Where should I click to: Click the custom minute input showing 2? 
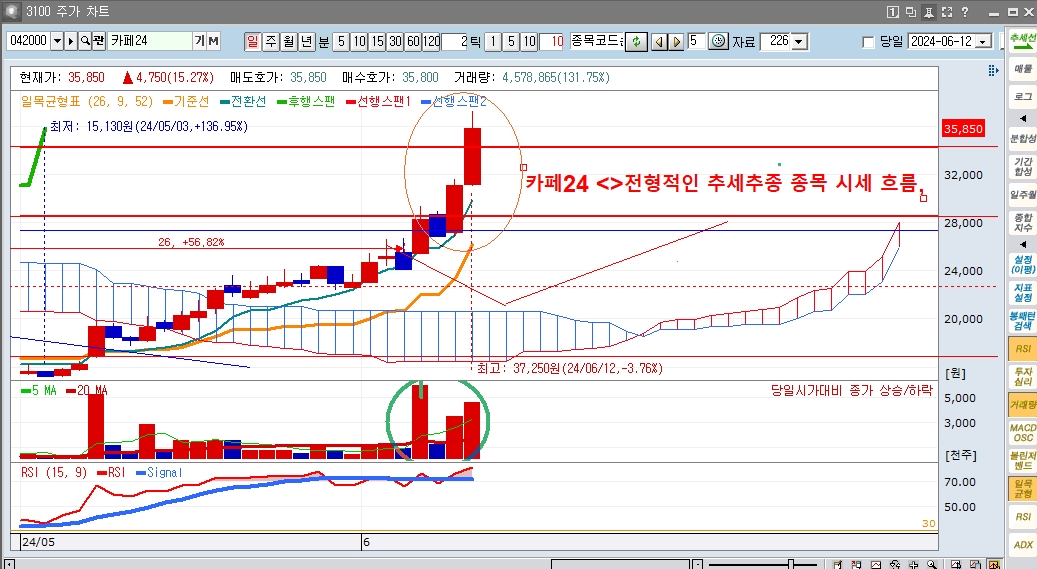coord(454,42)
